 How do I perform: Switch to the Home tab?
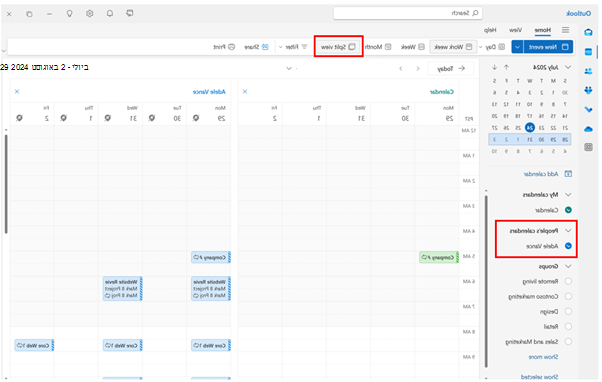click(542, 30)
